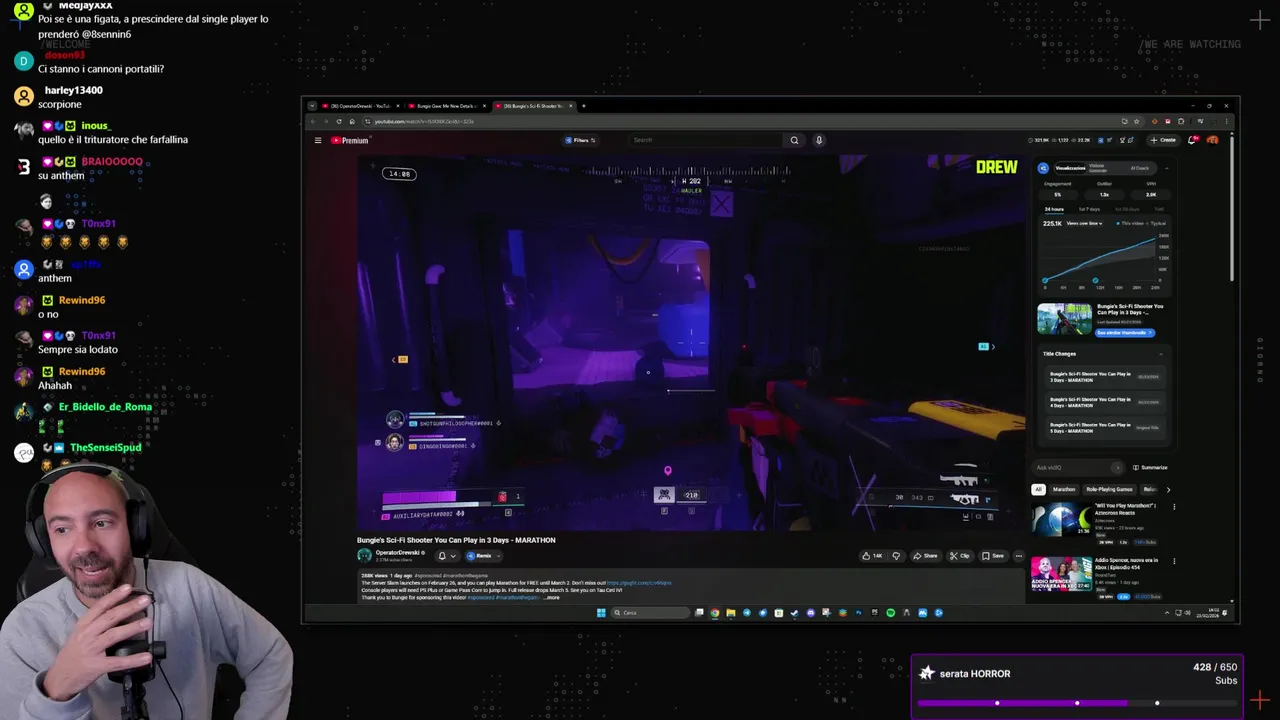Click the Summarize button

pos(1150,468)
